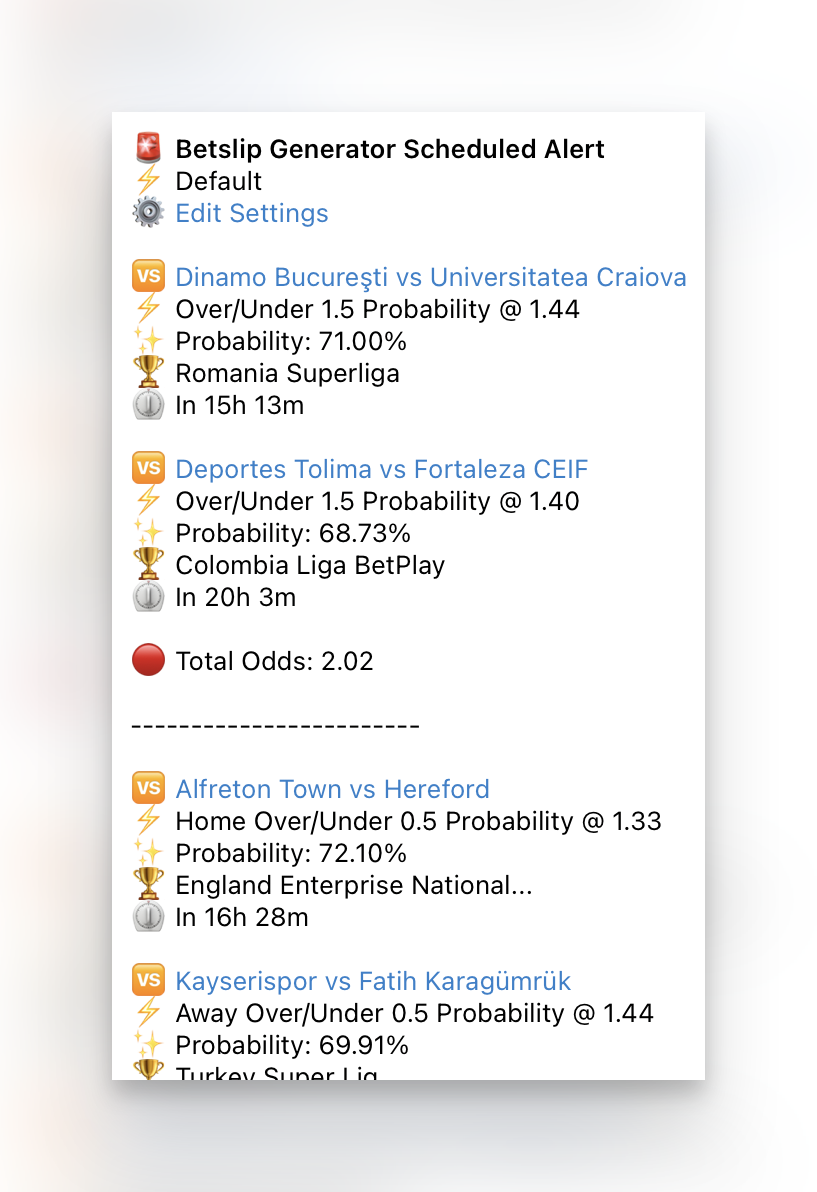Click the red circle beside Total Odds
Image resolution: width=817 pixels, height=1192 pixels.
pos(148,661)
